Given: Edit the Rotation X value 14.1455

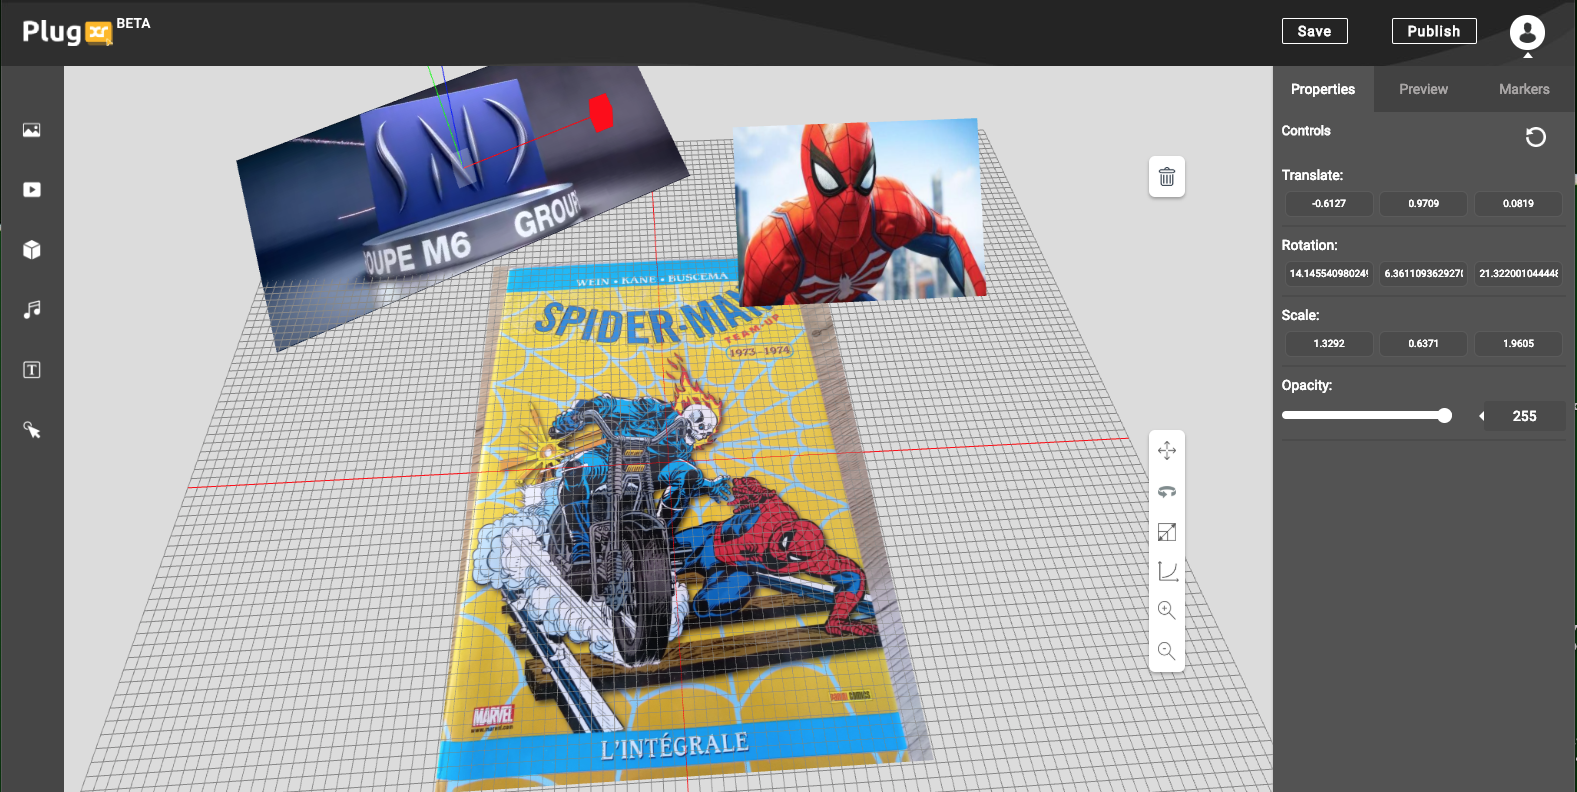Looking at the screenshot, I should pos(1329,273).
